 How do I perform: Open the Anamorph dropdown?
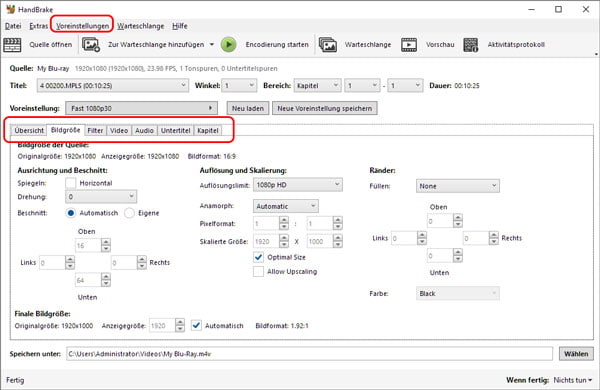pos(285,206)
